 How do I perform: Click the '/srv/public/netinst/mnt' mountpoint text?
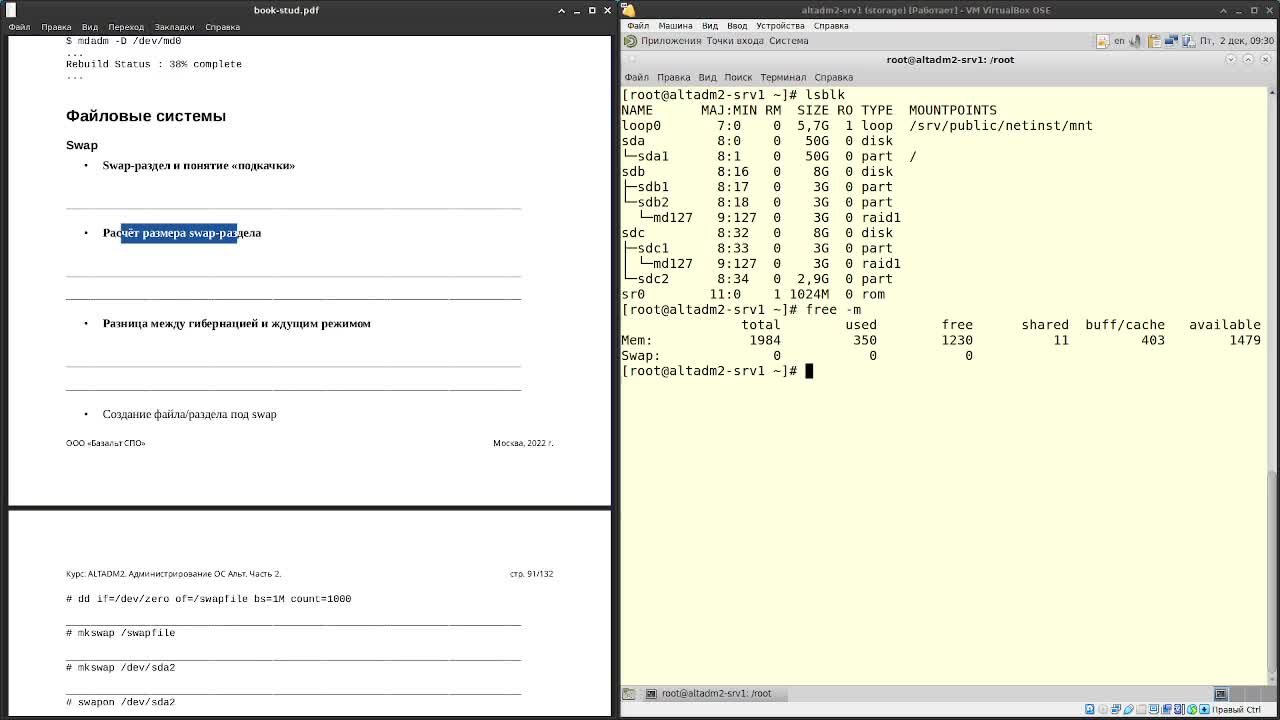coord(1001,126)
